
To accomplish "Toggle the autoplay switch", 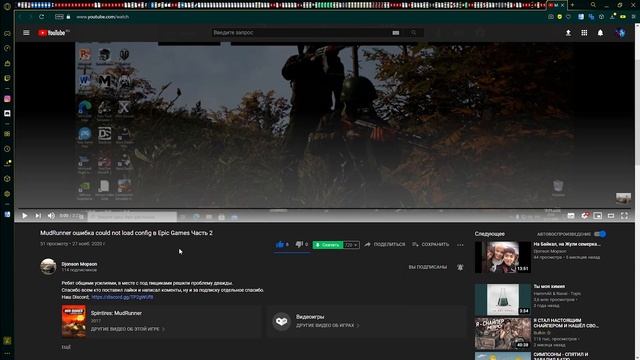I will [600, 234].
